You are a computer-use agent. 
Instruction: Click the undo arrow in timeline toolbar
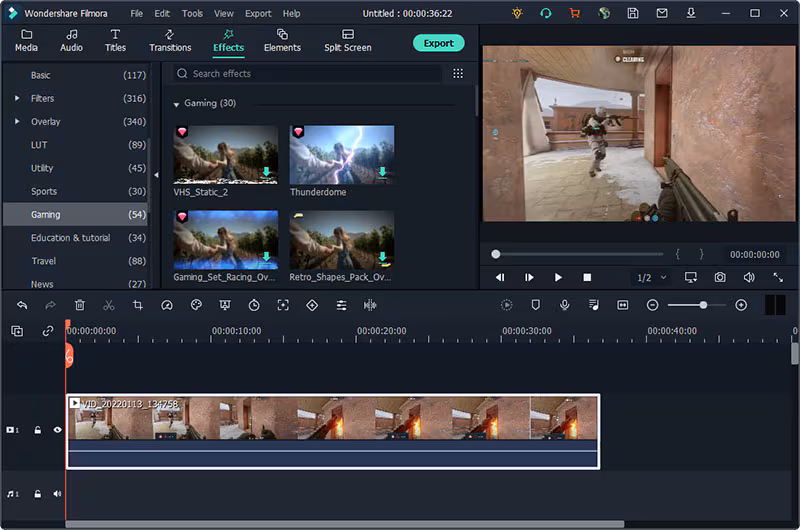(22, 305)
